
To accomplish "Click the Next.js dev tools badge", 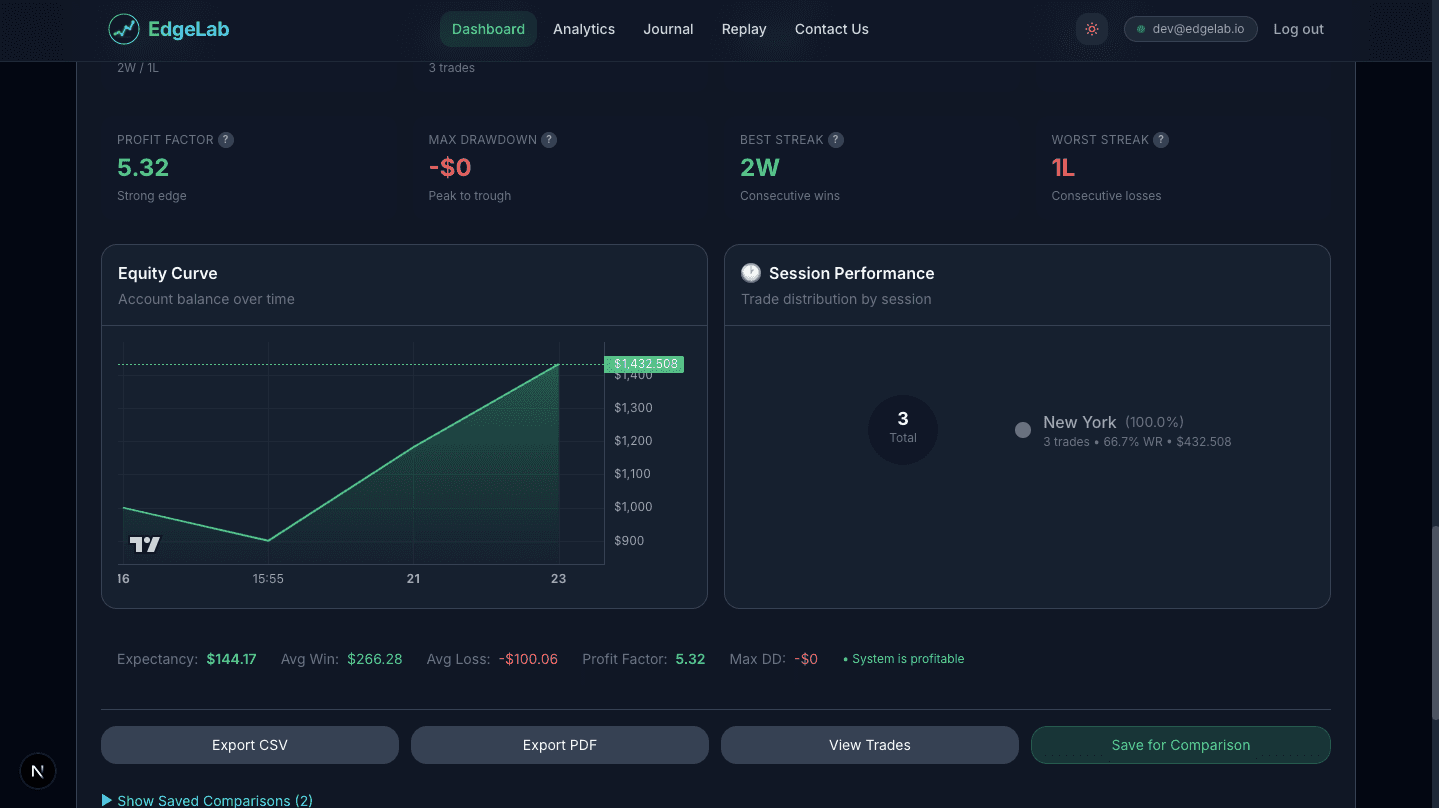I will click(x=38, y=771).
